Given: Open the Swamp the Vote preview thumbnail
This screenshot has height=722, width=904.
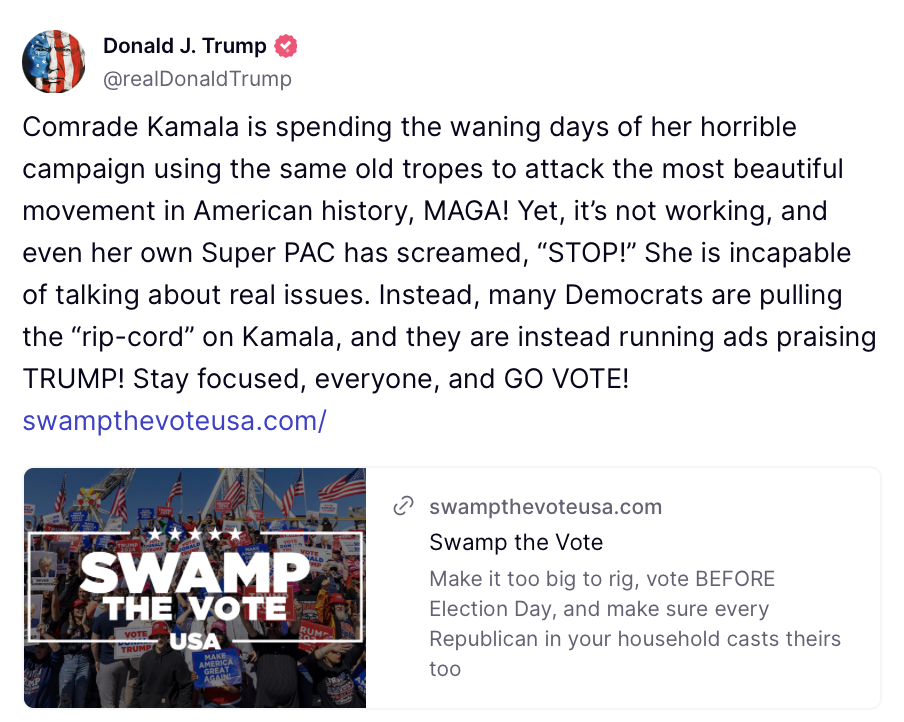Looking at the screenshot, I should (x=195, y=588).
